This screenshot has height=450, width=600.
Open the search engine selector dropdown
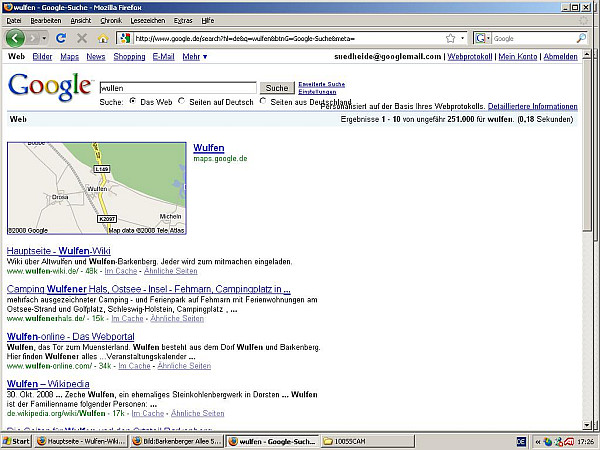[489, 38]
